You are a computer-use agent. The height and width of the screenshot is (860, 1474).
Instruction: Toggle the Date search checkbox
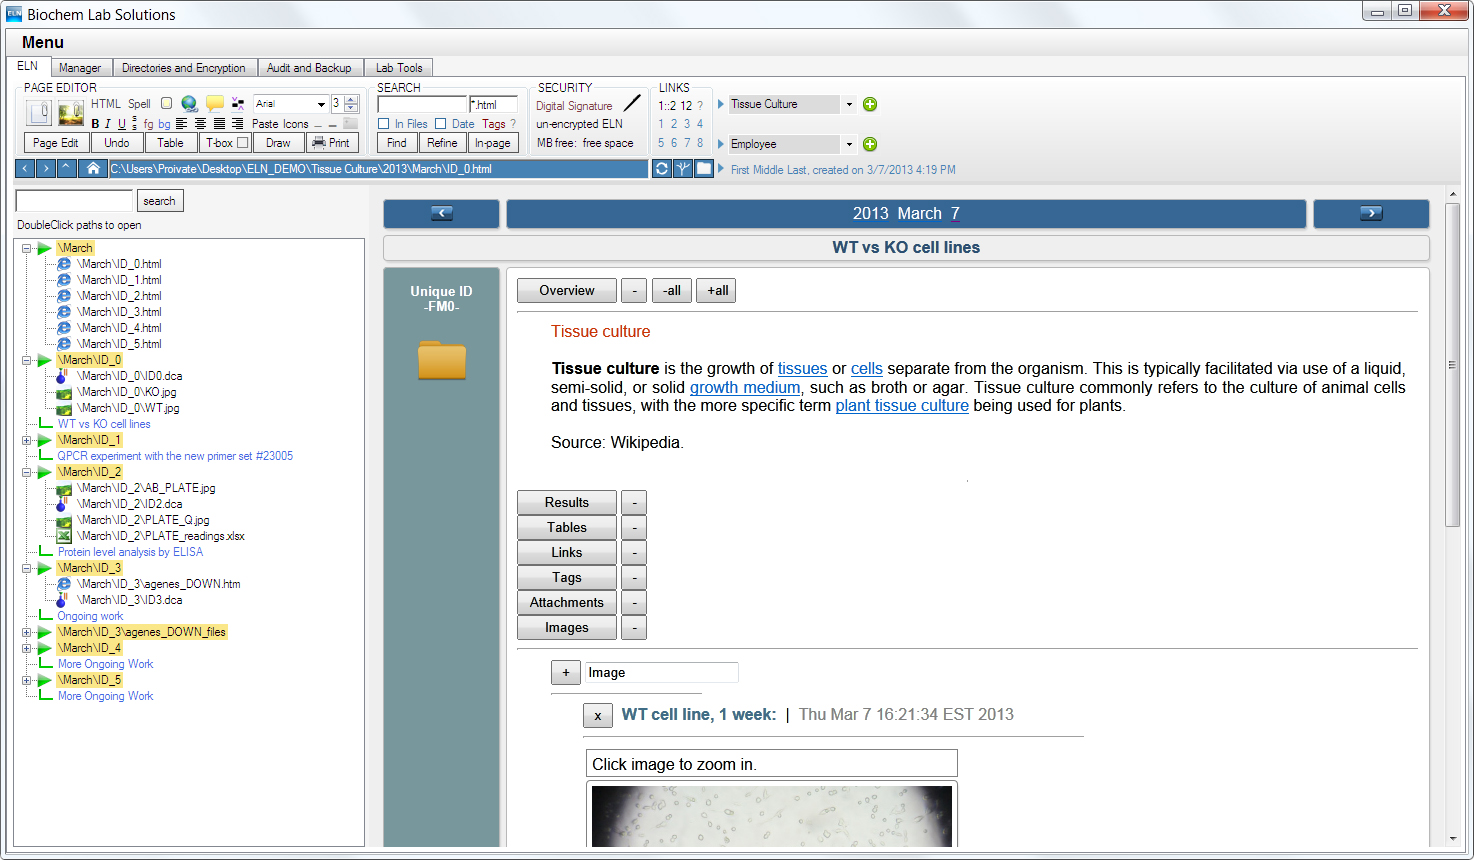[440, 124]
